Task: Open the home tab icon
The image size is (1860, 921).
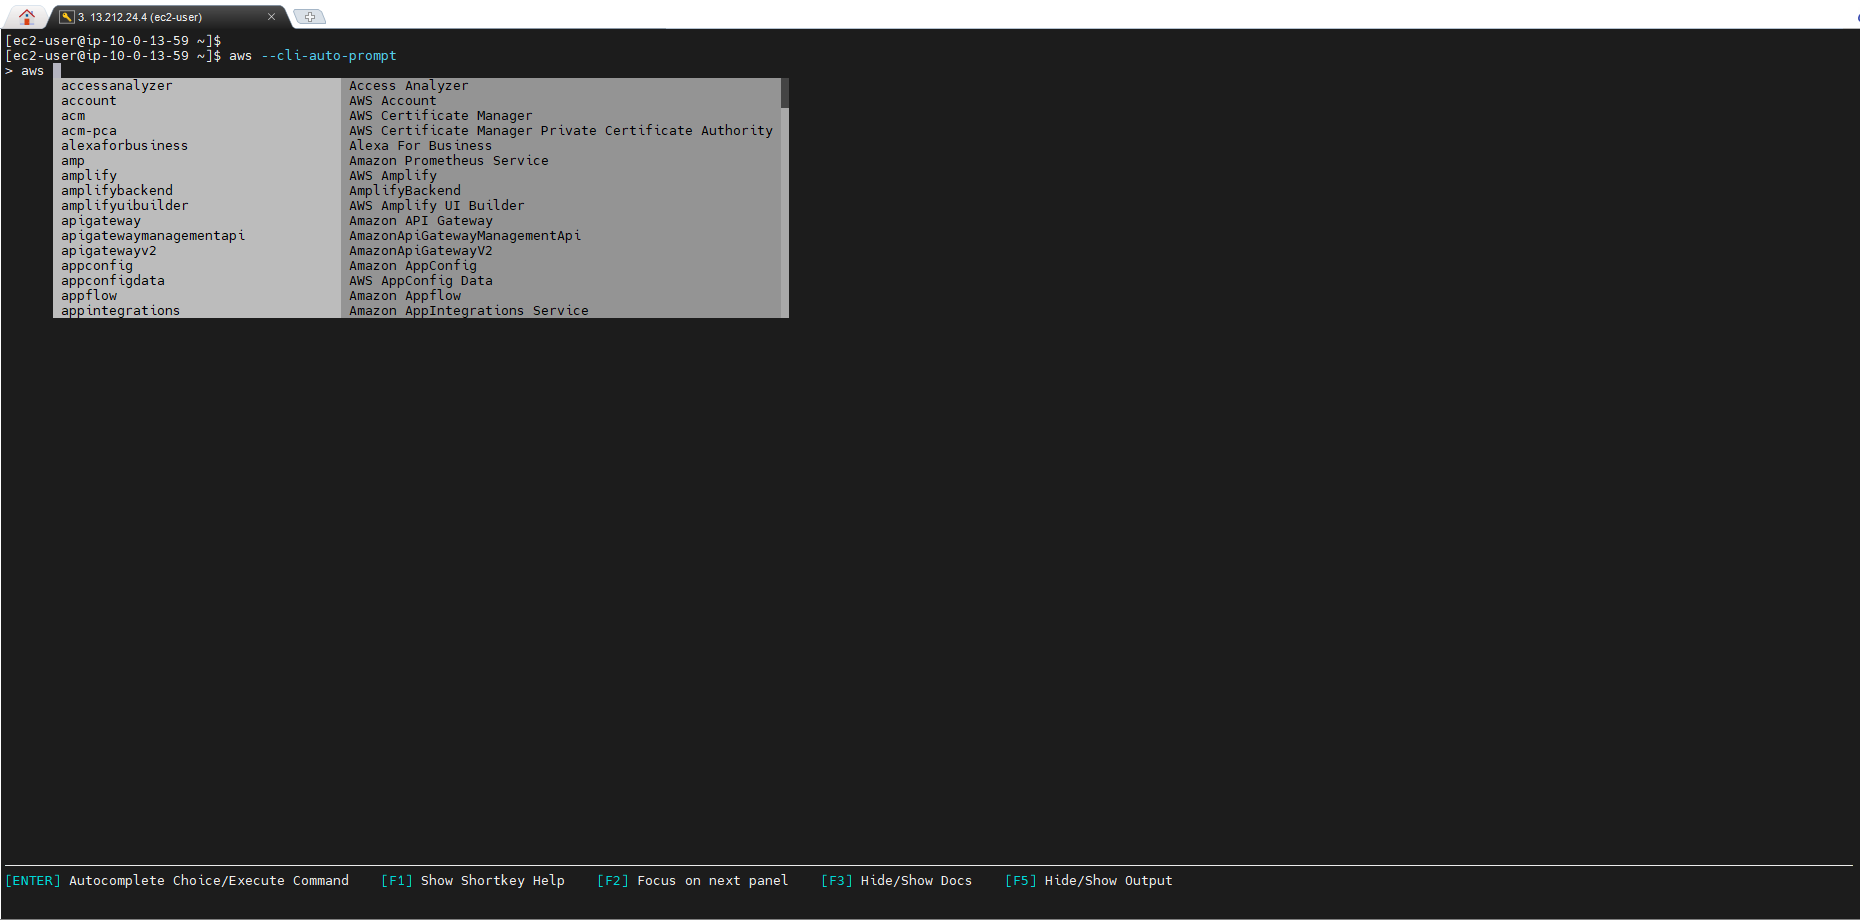Action: click(26, 16)
